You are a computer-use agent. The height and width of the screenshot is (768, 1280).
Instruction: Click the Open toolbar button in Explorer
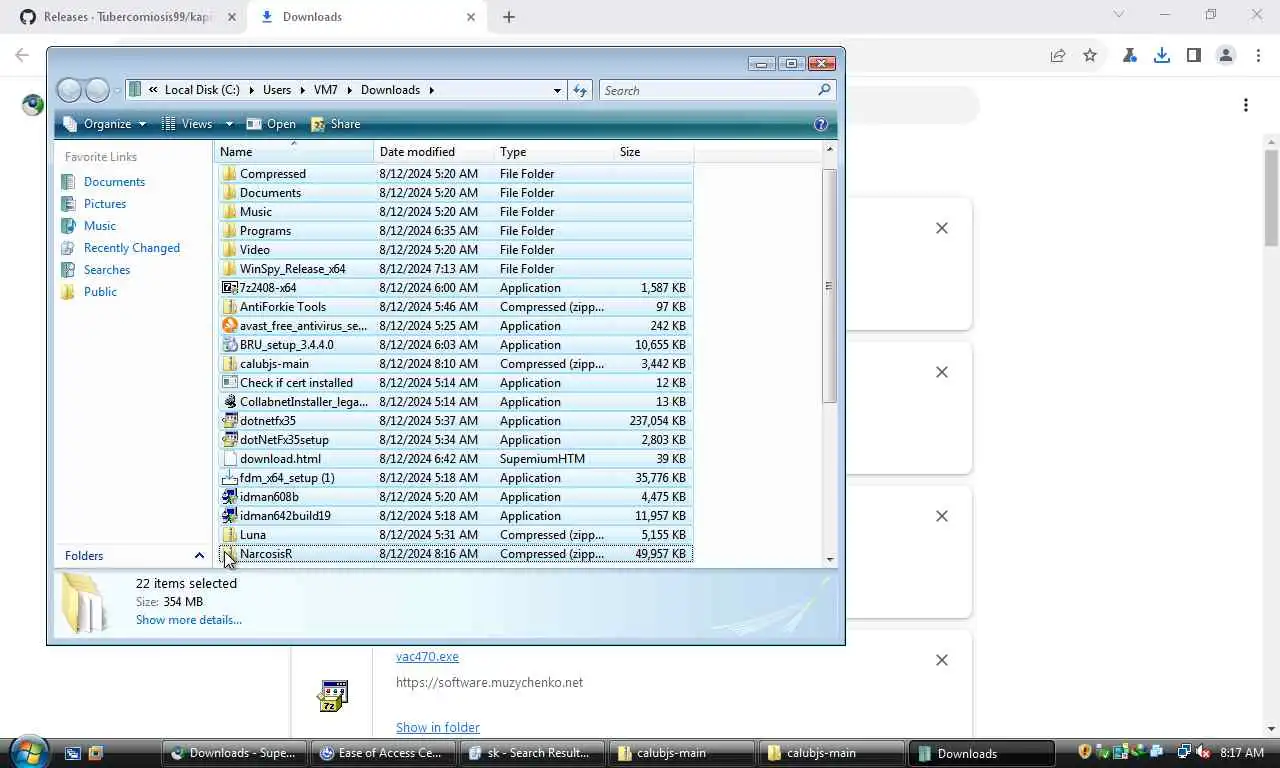coord(271,124)
